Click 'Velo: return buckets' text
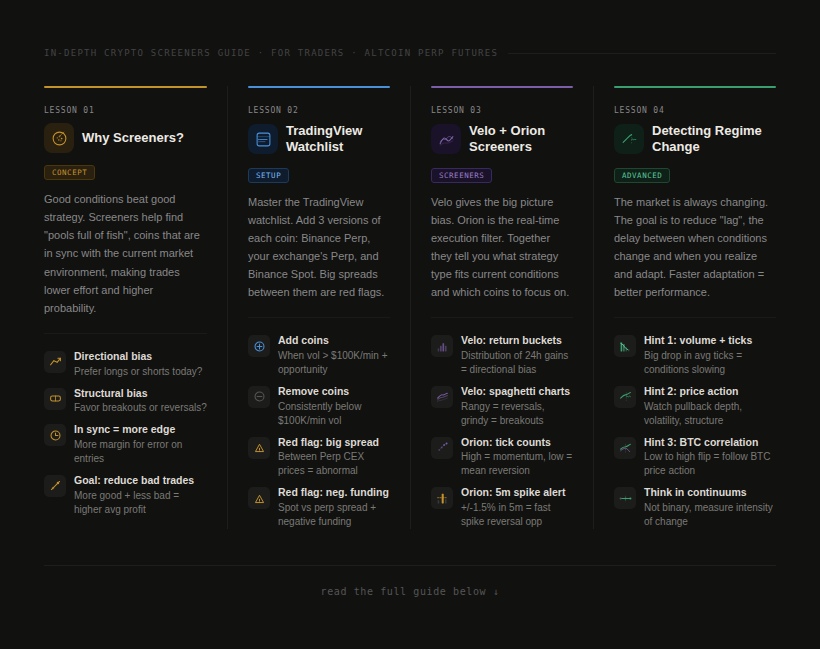Viewport: 820px width, 649px height. (511, 340)
